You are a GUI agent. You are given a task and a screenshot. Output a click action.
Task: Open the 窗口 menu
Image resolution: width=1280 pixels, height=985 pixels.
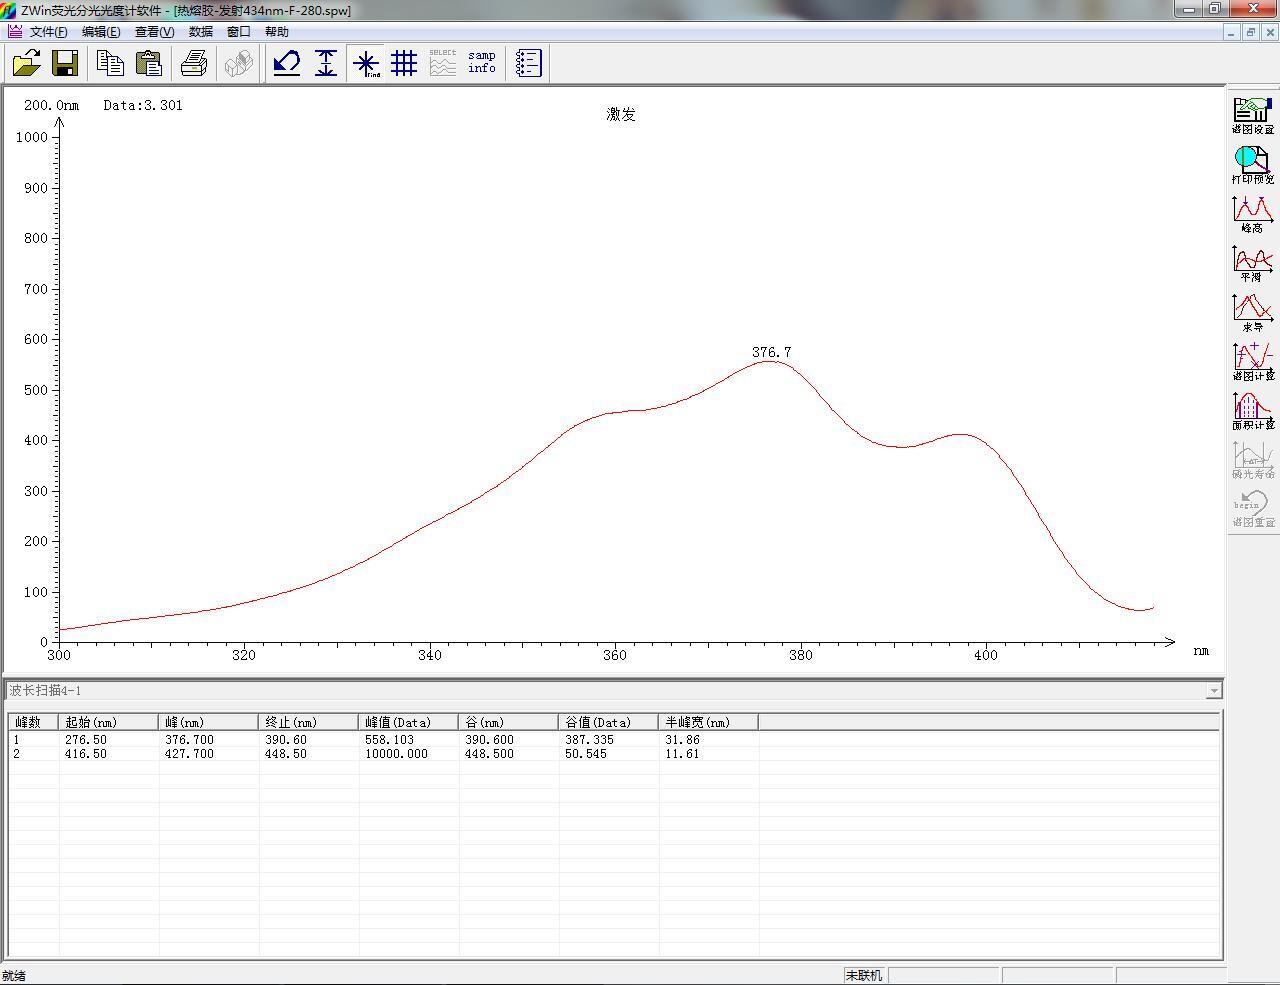(x=239, y=32)
